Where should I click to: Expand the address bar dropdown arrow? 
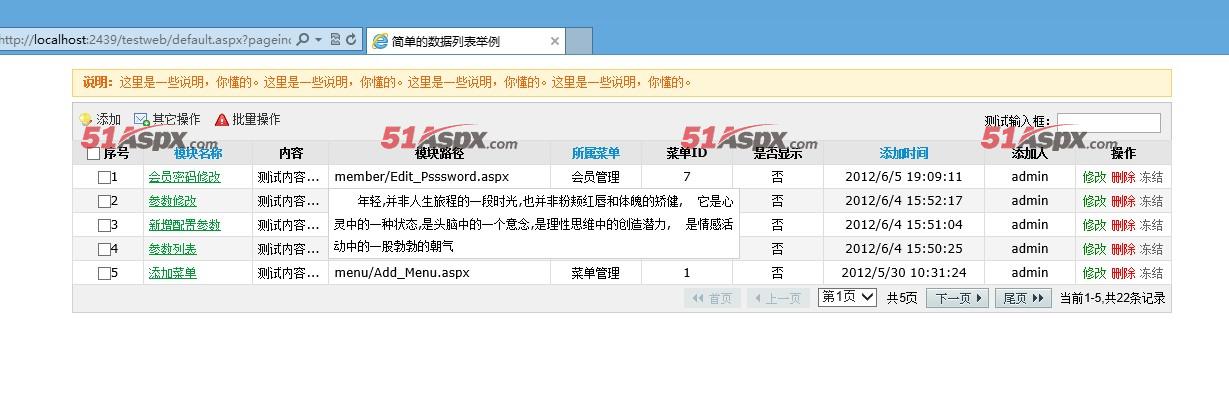coord(318,40)
